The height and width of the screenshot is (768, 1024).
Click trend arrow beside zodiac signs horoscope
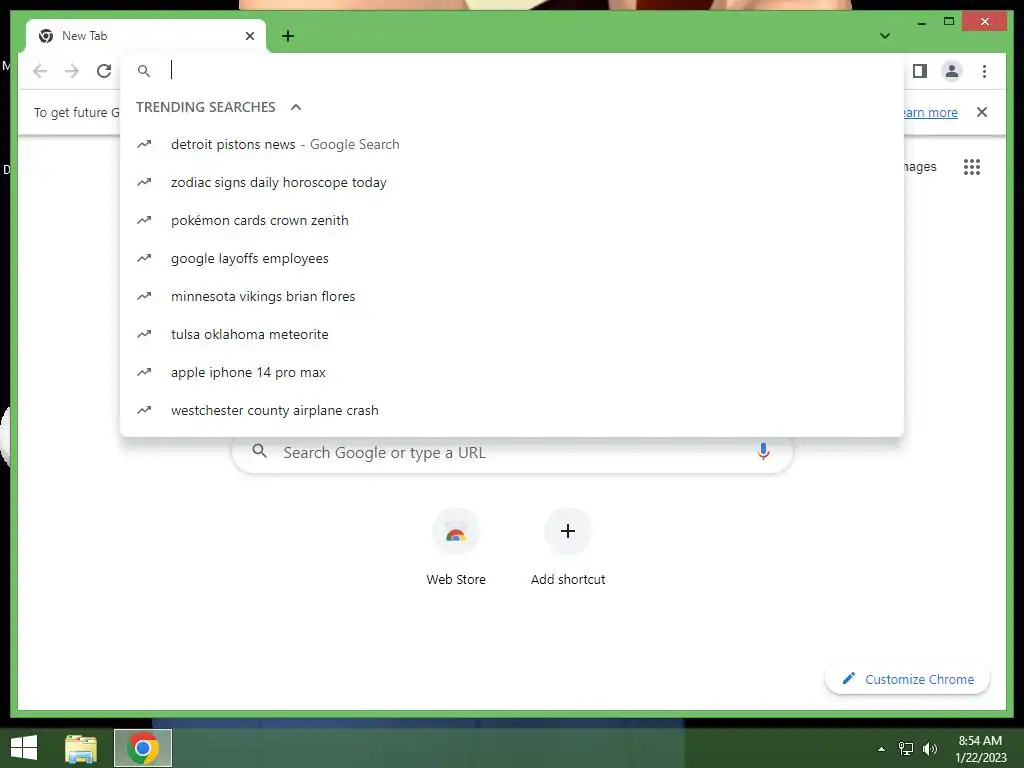(144, 182)
